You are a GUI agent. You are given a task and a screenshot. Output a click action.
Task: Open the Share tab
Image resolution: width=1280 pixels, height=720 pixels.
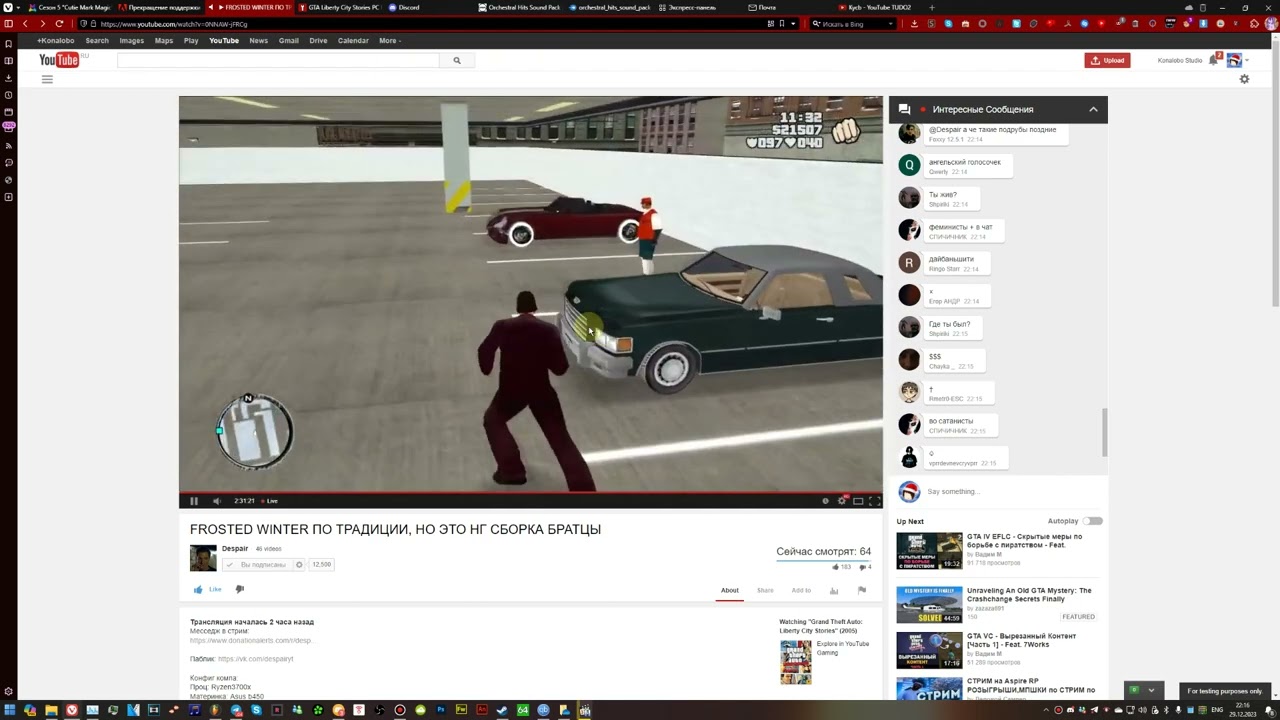[x=765, y=590]
